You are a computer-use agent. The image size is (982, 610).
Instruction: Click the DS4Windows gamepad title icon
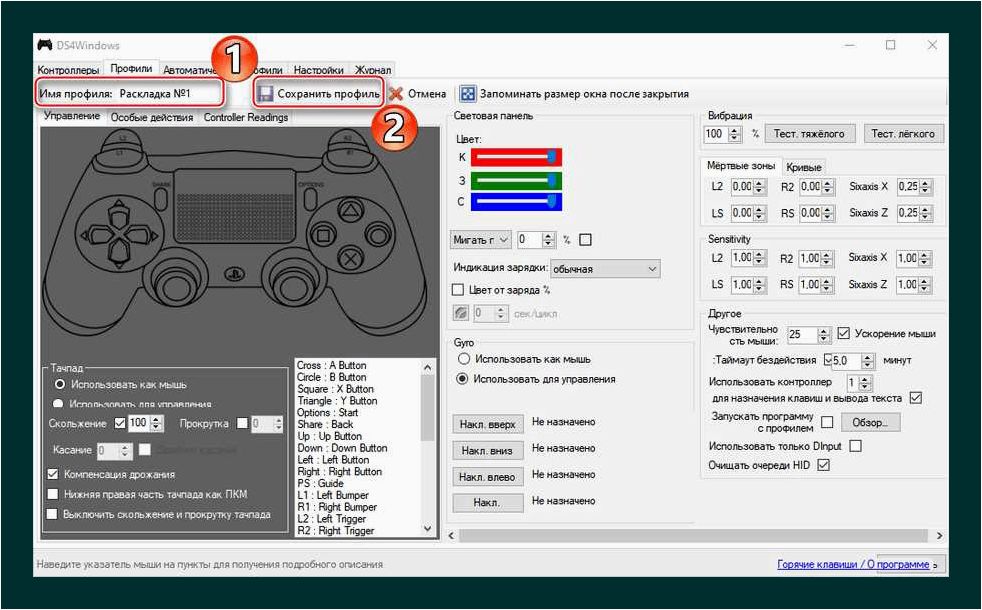tap(44, 45)
